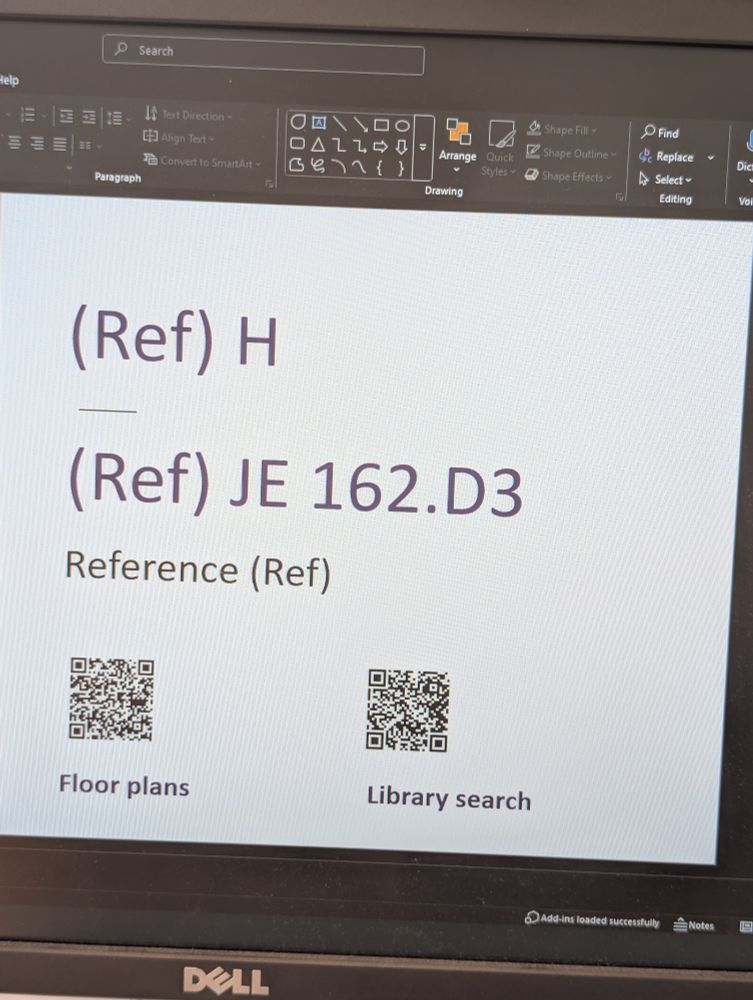Select the Rounded Rectangle shape
This screenshot has width=753, height=1000.
point(297,143)
